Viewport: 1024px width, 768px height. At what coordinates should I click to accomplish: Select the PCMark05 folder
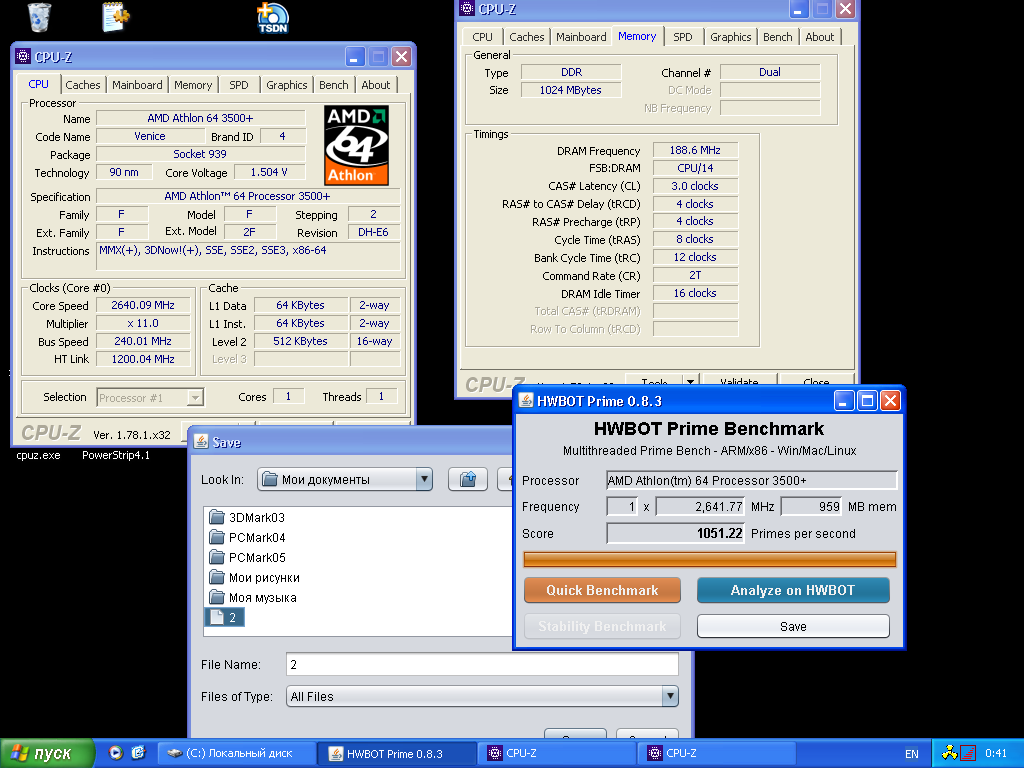click(x=247, y=558)
